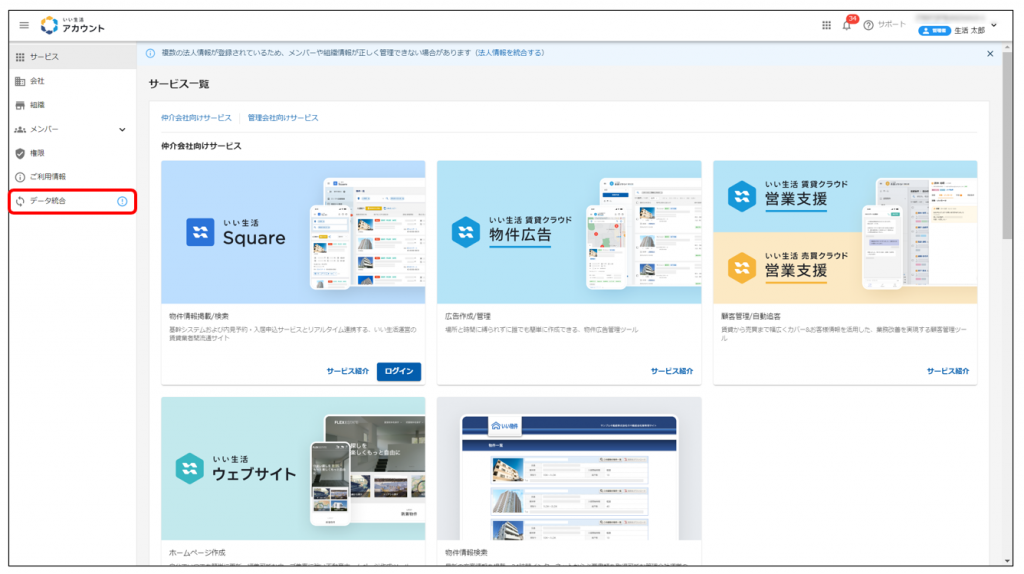The width and height of the screenshot is (1024, 574).
Task: Click the 広告作成/管理 text
Action: click(x=468, y=316)
